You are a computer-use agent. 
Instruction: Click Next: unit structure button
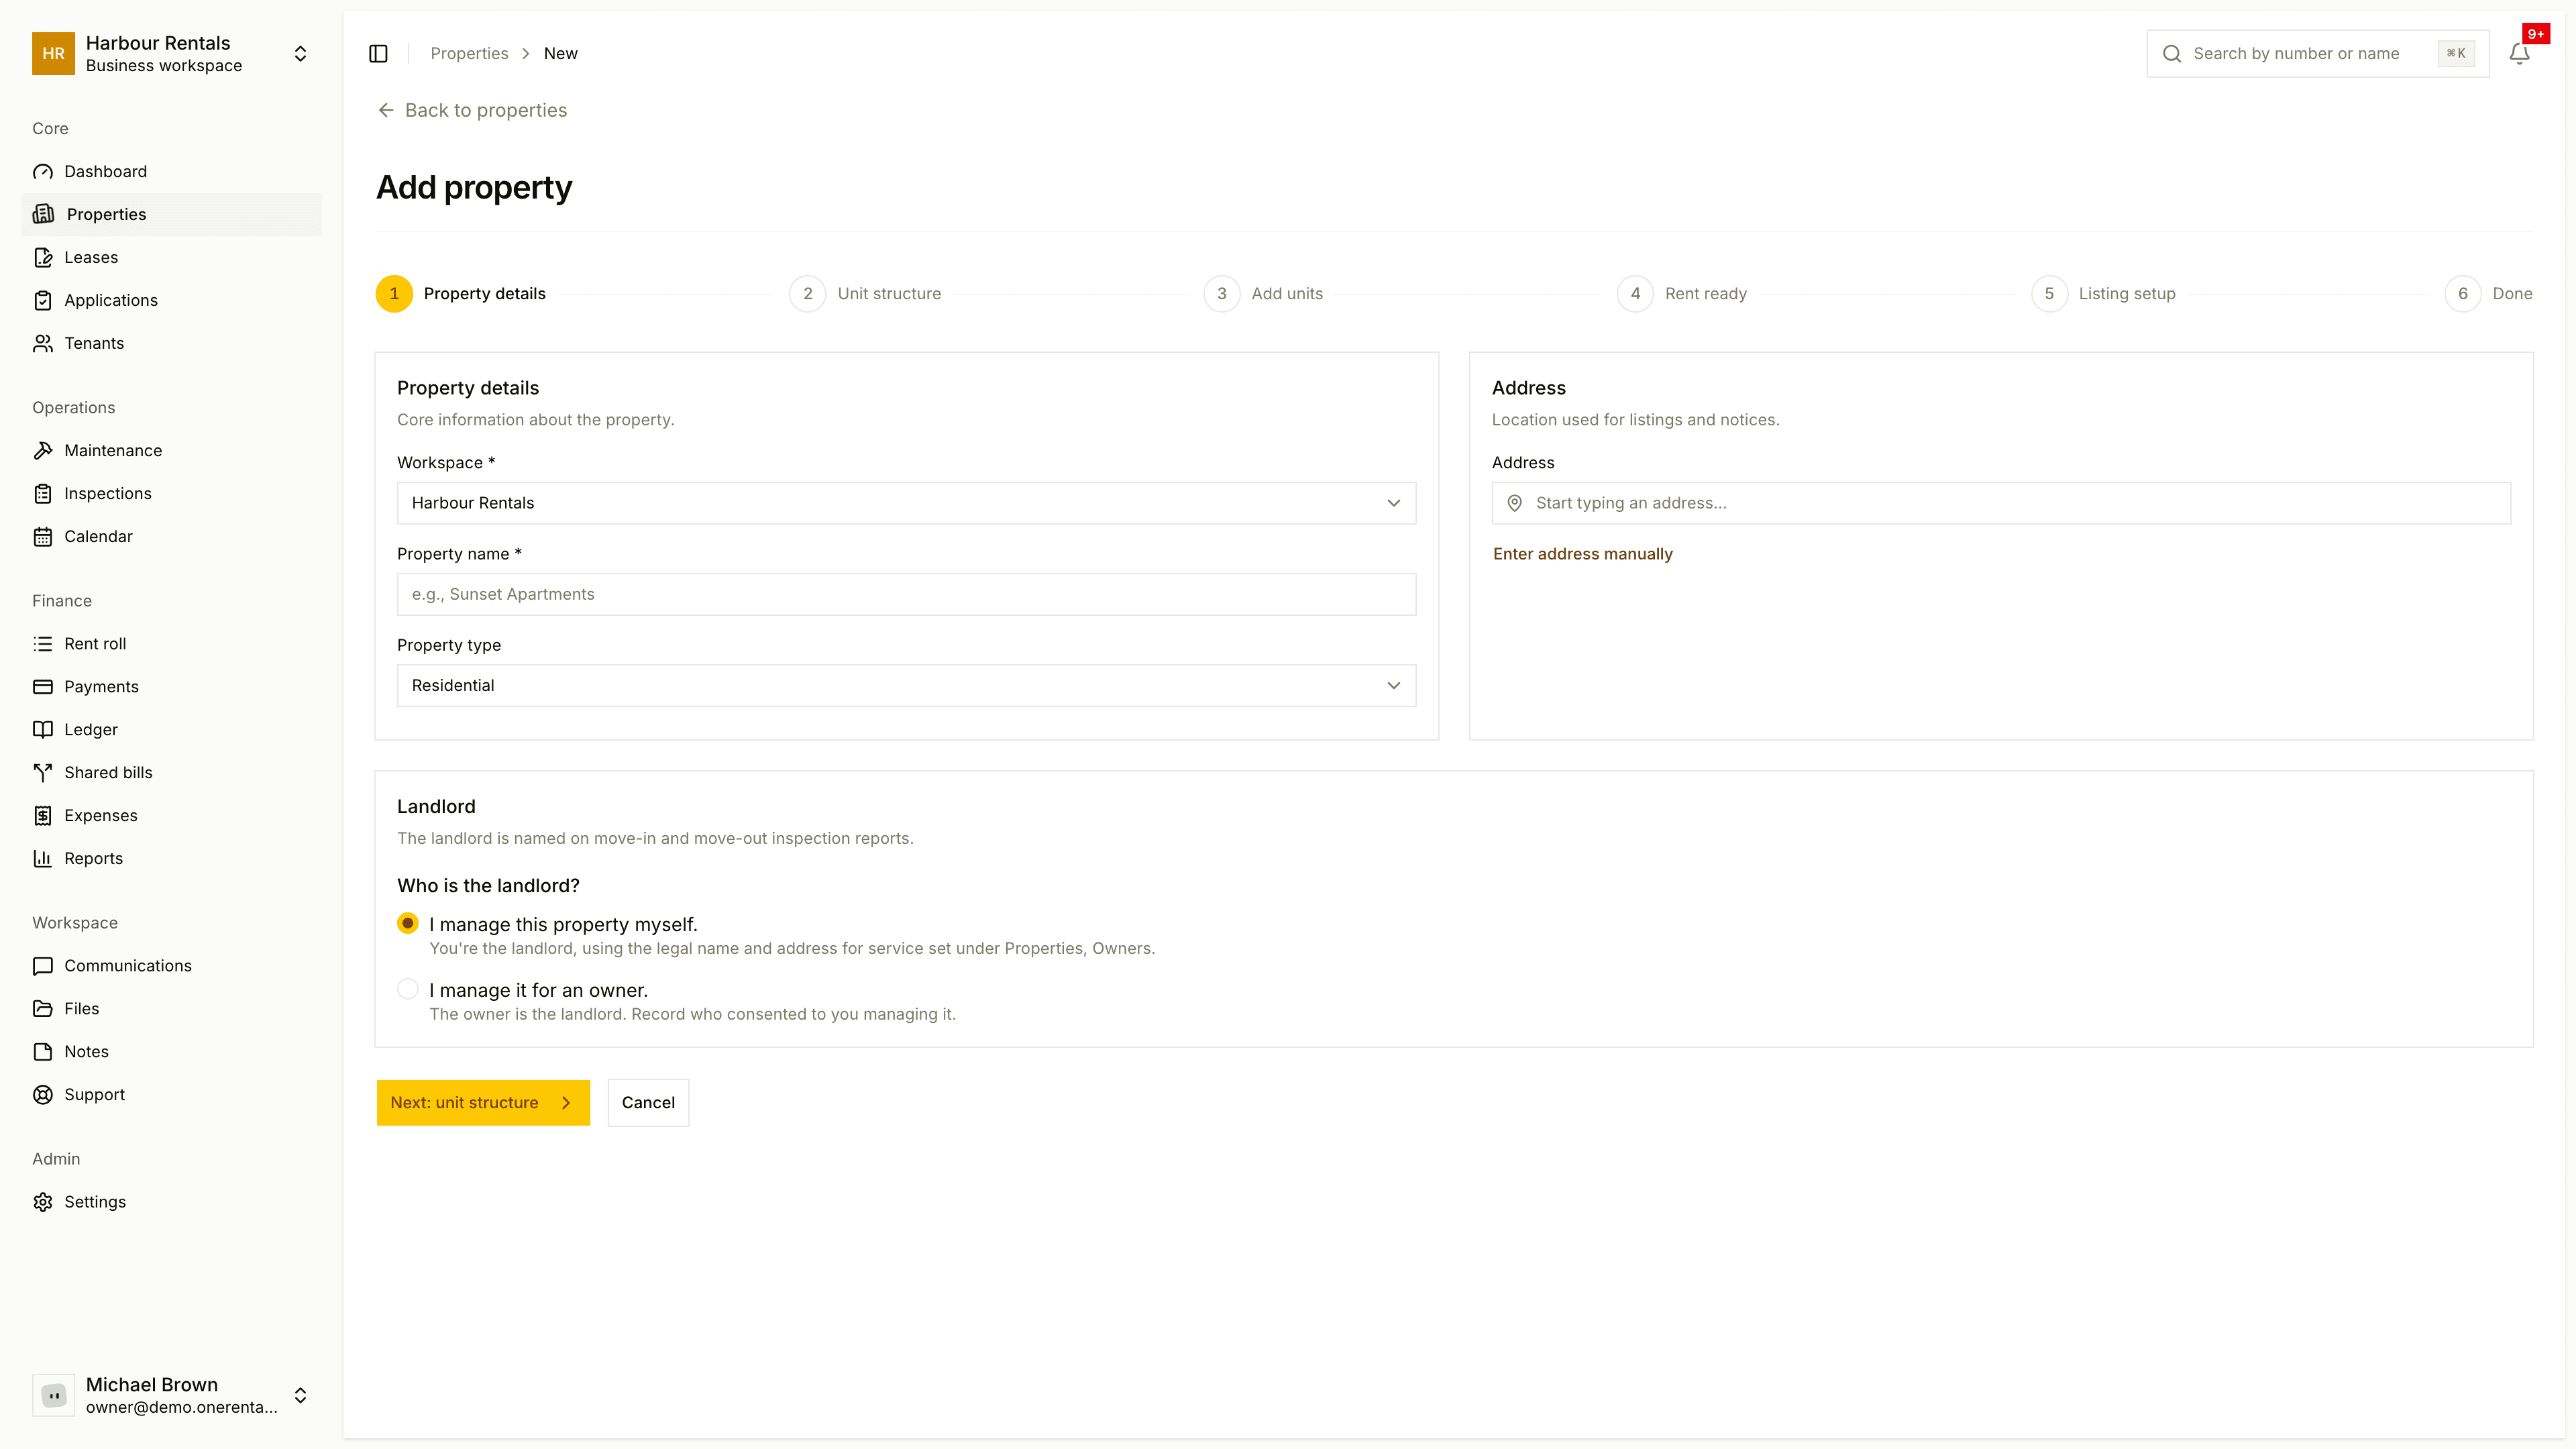(x=483, y=1103)
